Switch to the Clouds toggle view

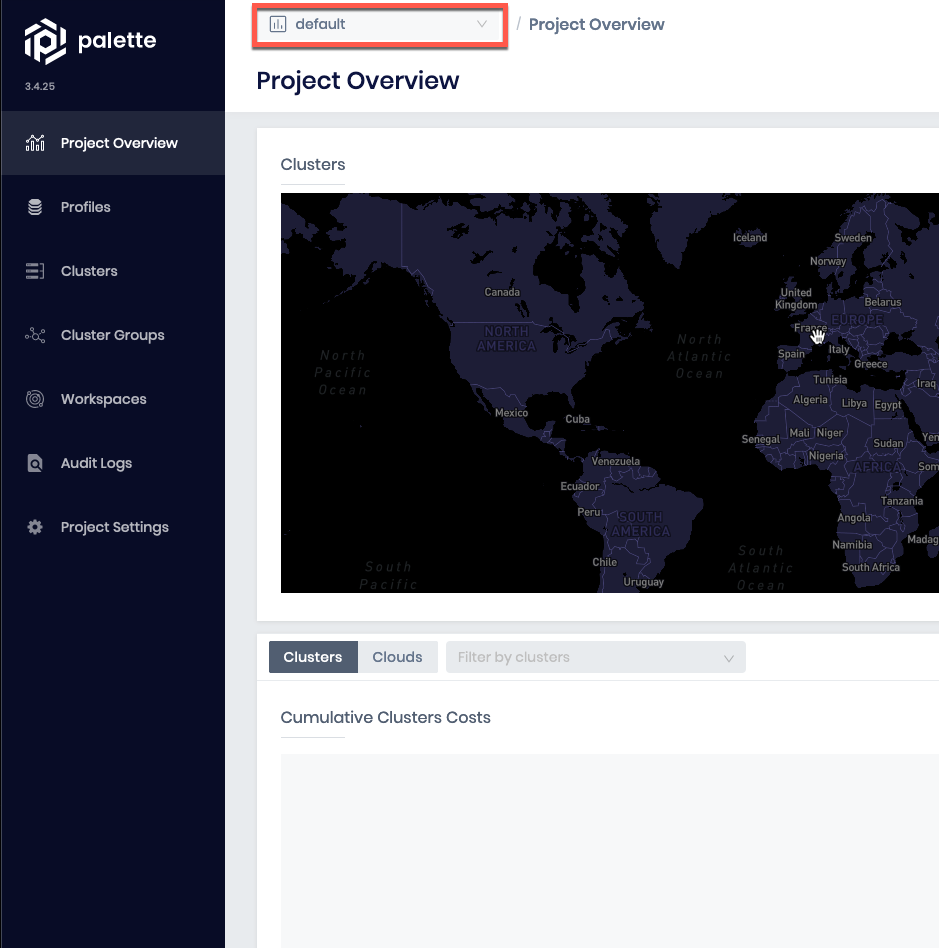click(x=397, y=657)
